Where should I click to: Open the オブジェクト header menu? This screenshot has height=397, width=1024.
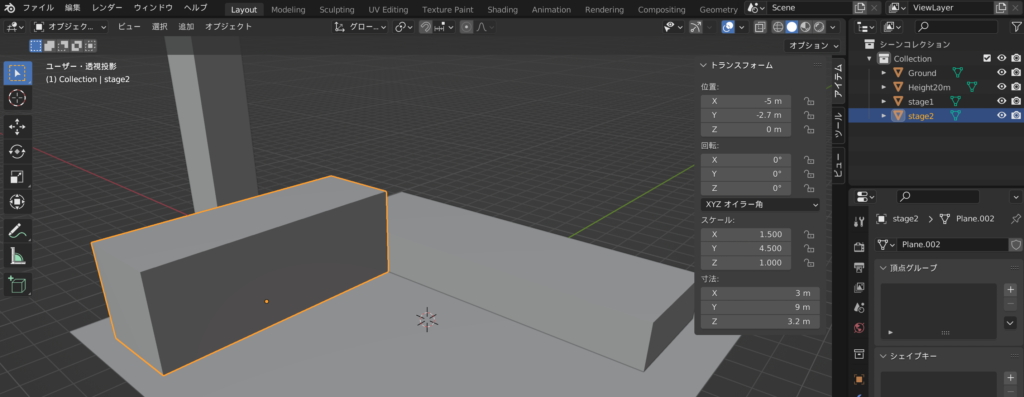(228, 27)
